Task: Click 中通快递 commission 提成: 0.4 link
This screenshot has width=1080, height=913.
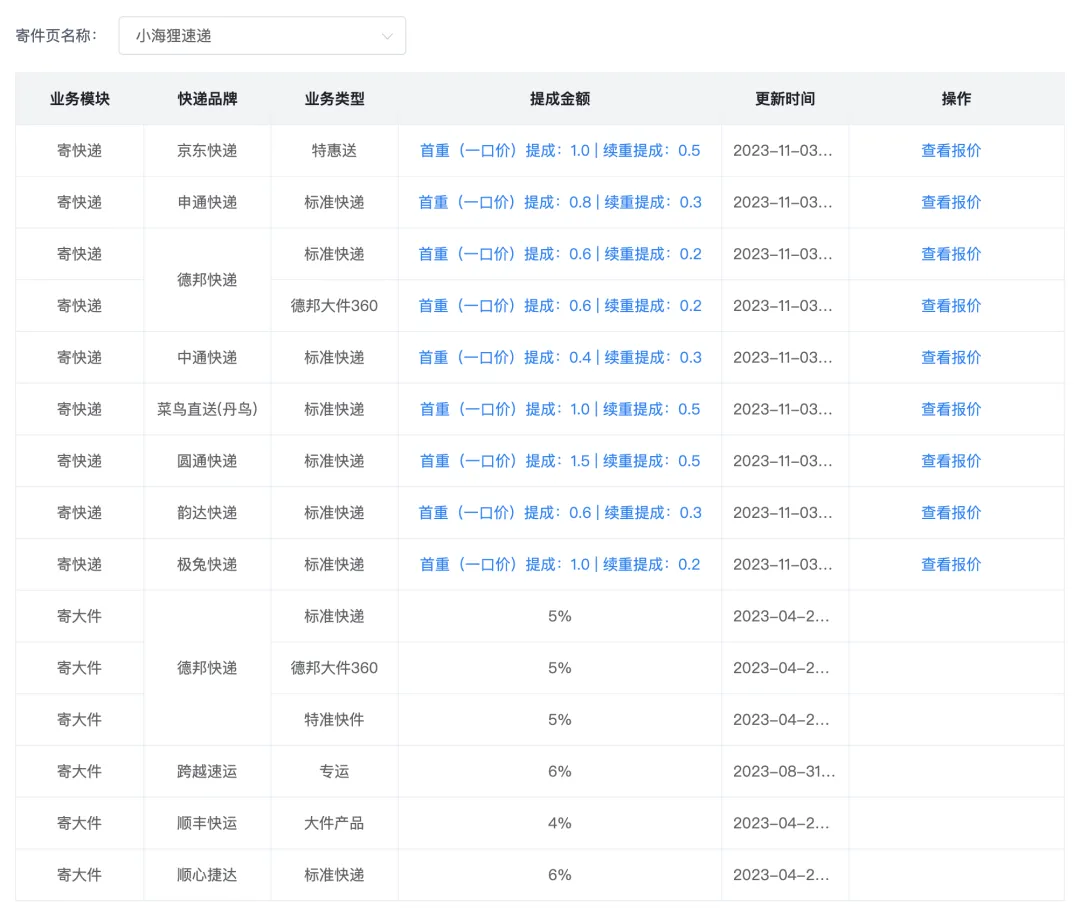Action: point(560,357)
